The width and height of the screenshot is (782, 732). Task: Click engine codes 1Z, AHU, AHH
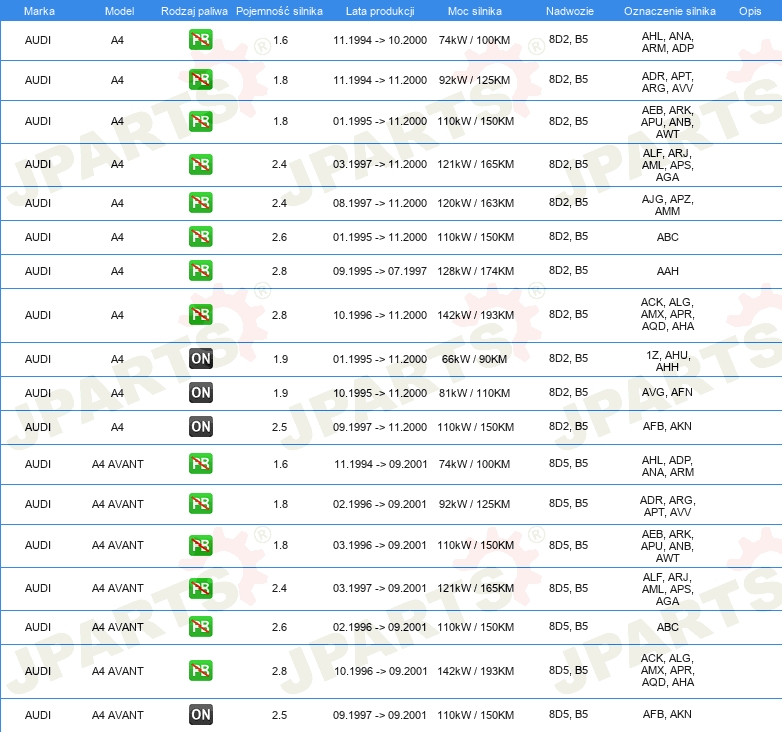tap(668, 361)
